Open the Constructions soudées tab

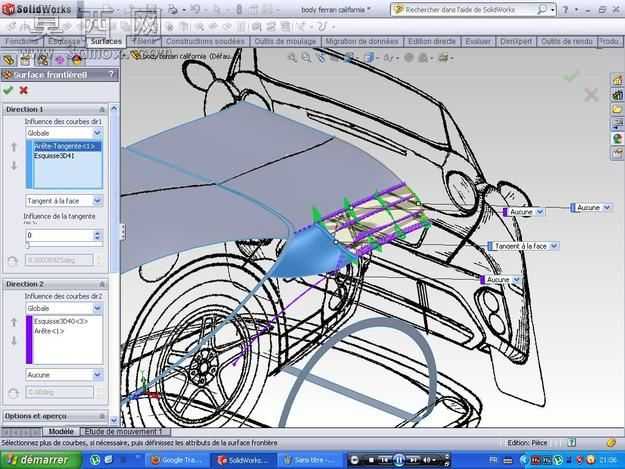(205, 41)
